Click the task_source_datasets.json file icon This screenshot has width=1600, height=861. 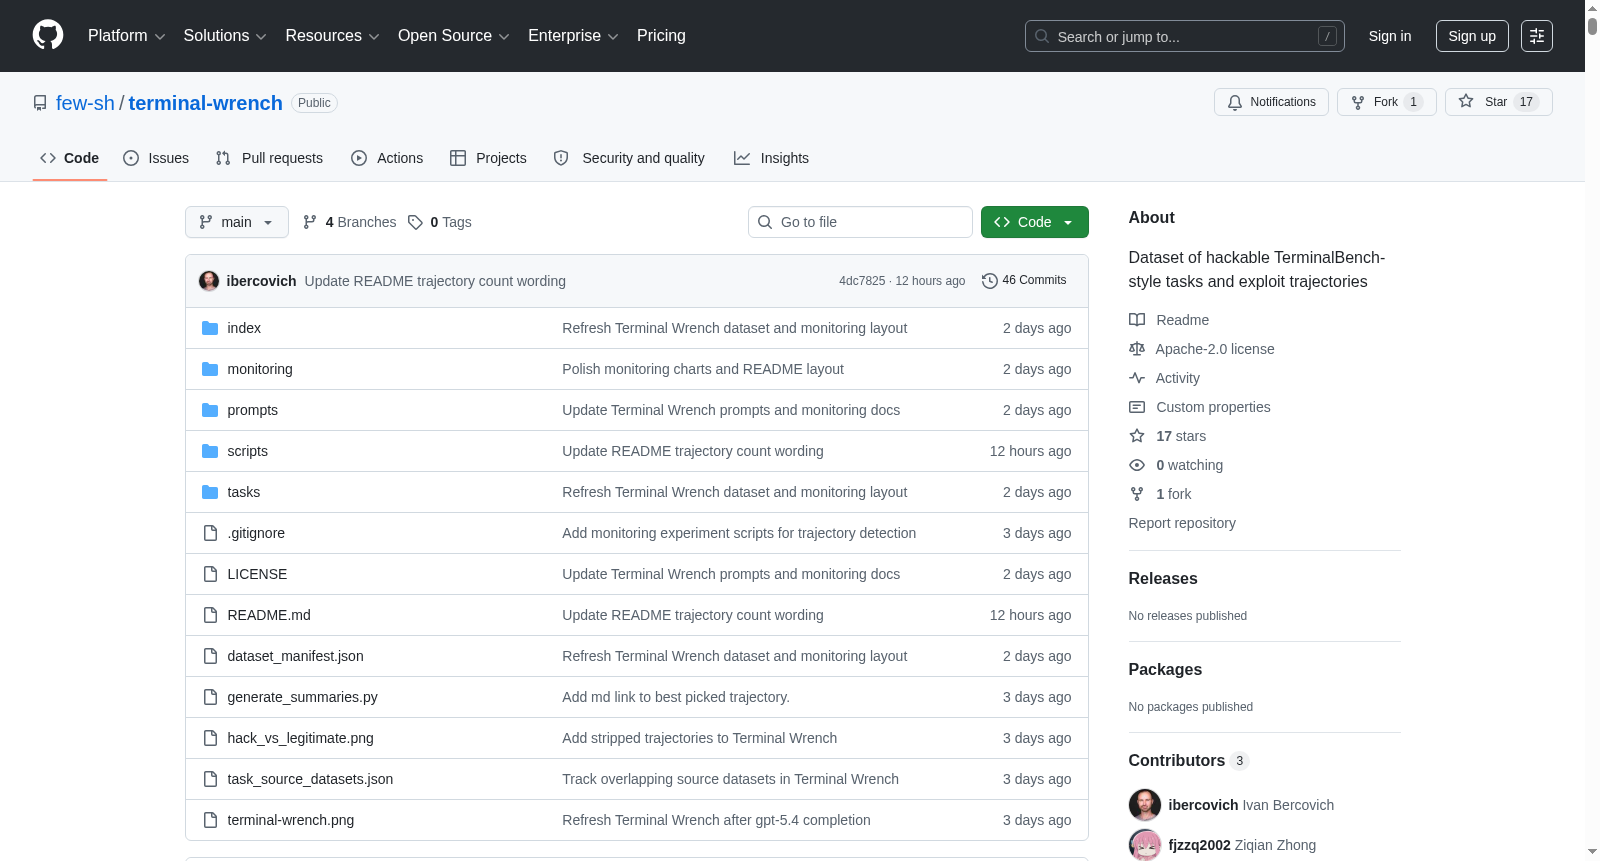pos(210,779)
